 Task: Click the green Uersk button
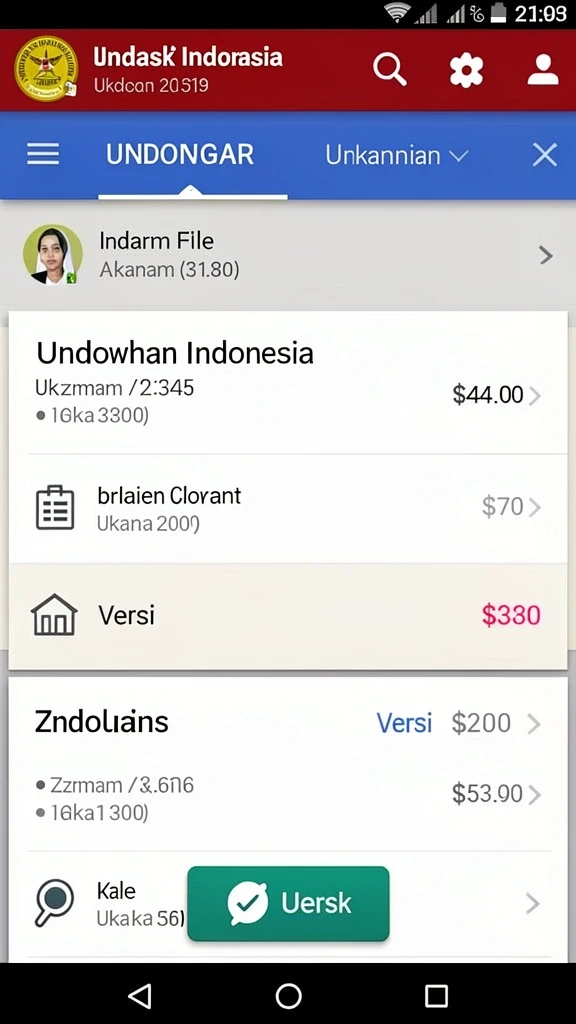click(x=288, y=903)
